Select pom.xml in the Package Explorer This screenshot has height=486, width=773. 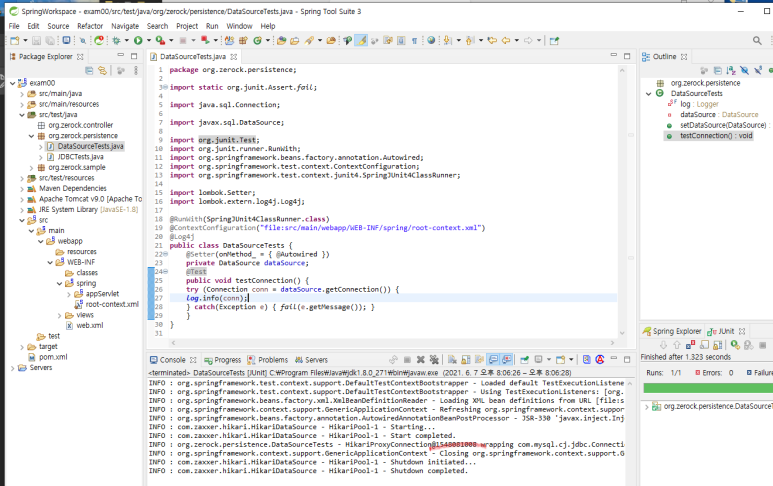point(53,357)
